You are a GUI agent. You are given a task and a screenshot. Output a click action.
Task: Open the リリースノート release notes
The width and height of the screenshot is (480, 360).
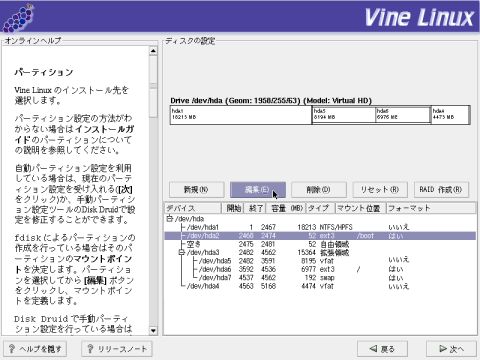(x=117, y=349)
